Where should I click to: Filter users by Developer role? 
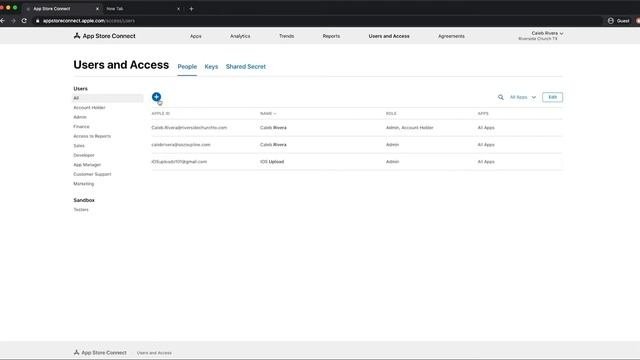point(84,155)
